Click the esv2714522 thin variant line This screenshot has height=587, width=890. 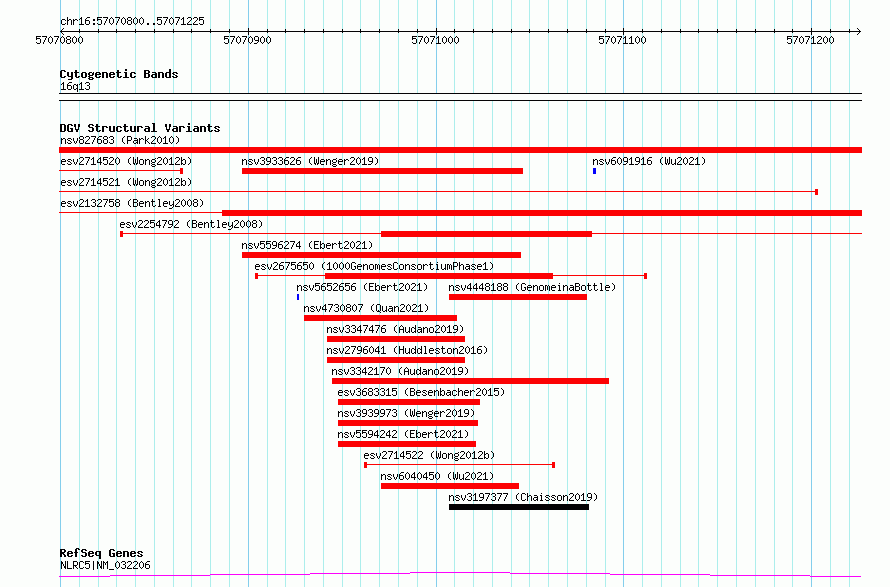point(459,465)
